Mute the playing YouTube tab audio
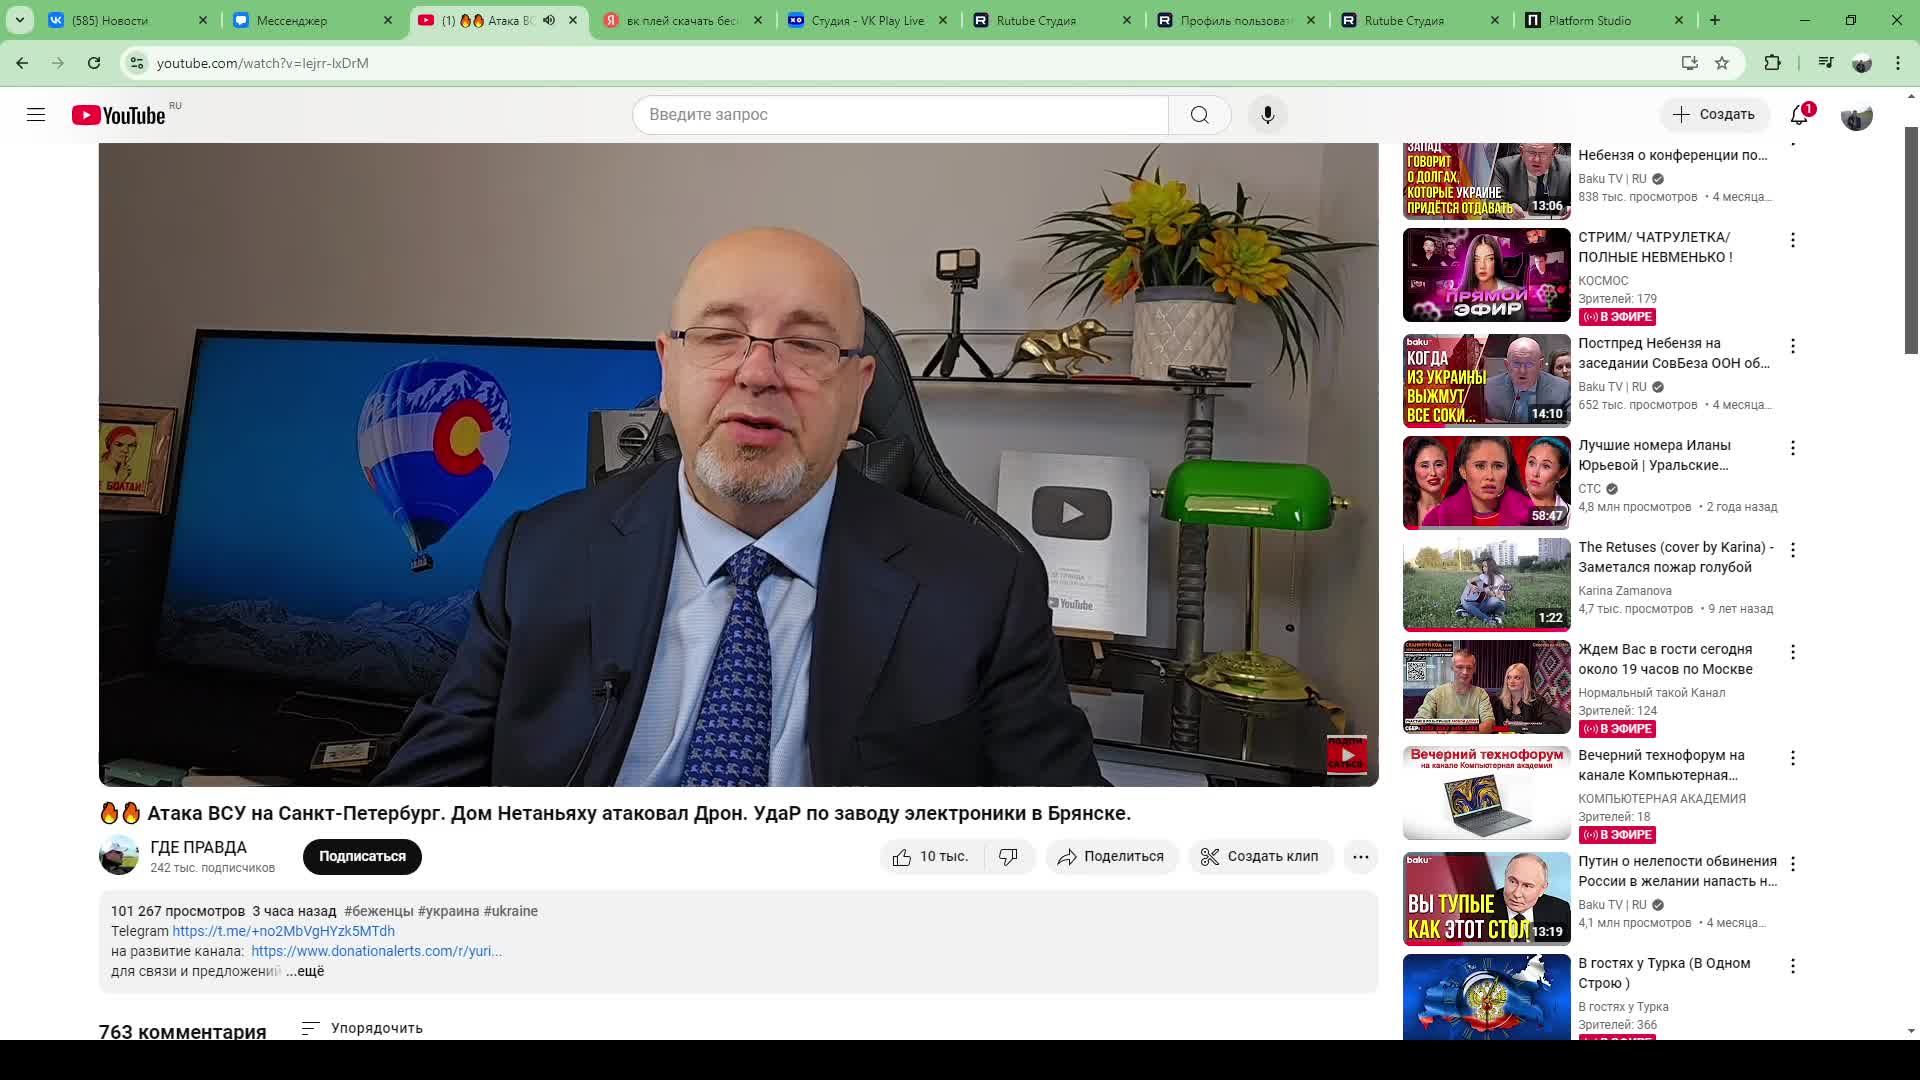Viewport: 1920px width, 1080px height. pyautogui.click(x=549, y=20)
